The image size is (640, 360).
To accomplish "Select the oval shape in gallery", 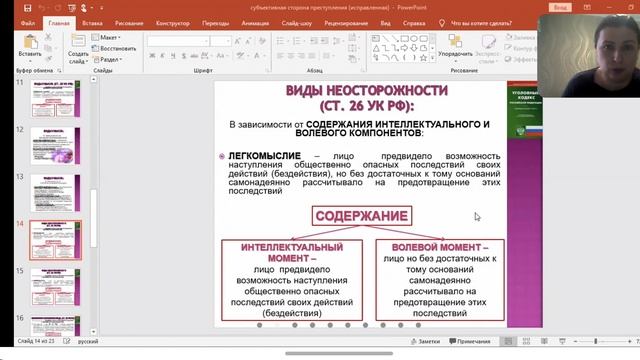I will tap(414, 39).
